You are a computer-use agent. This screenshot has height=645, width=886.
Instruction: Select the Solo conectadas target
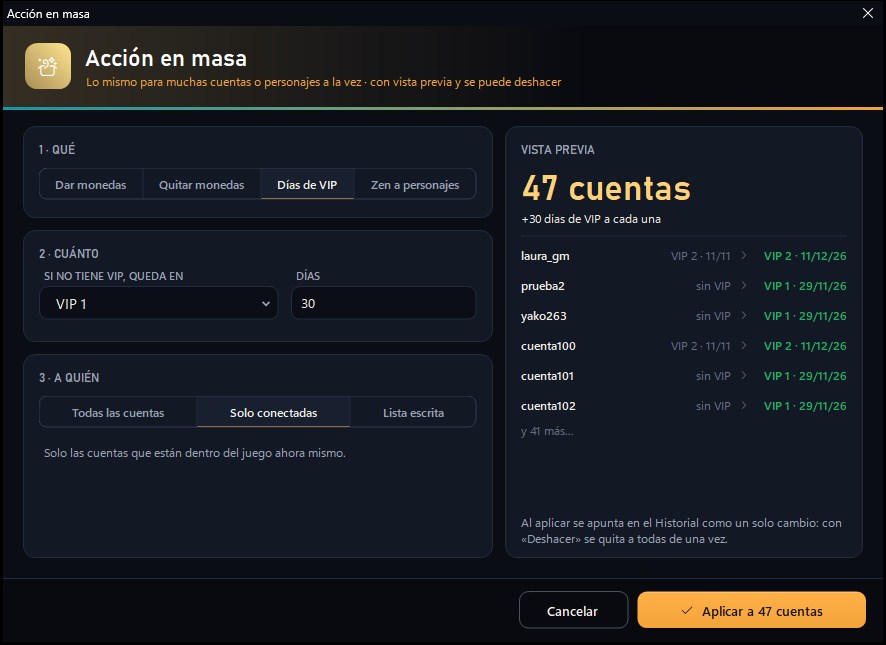[273, 413]
